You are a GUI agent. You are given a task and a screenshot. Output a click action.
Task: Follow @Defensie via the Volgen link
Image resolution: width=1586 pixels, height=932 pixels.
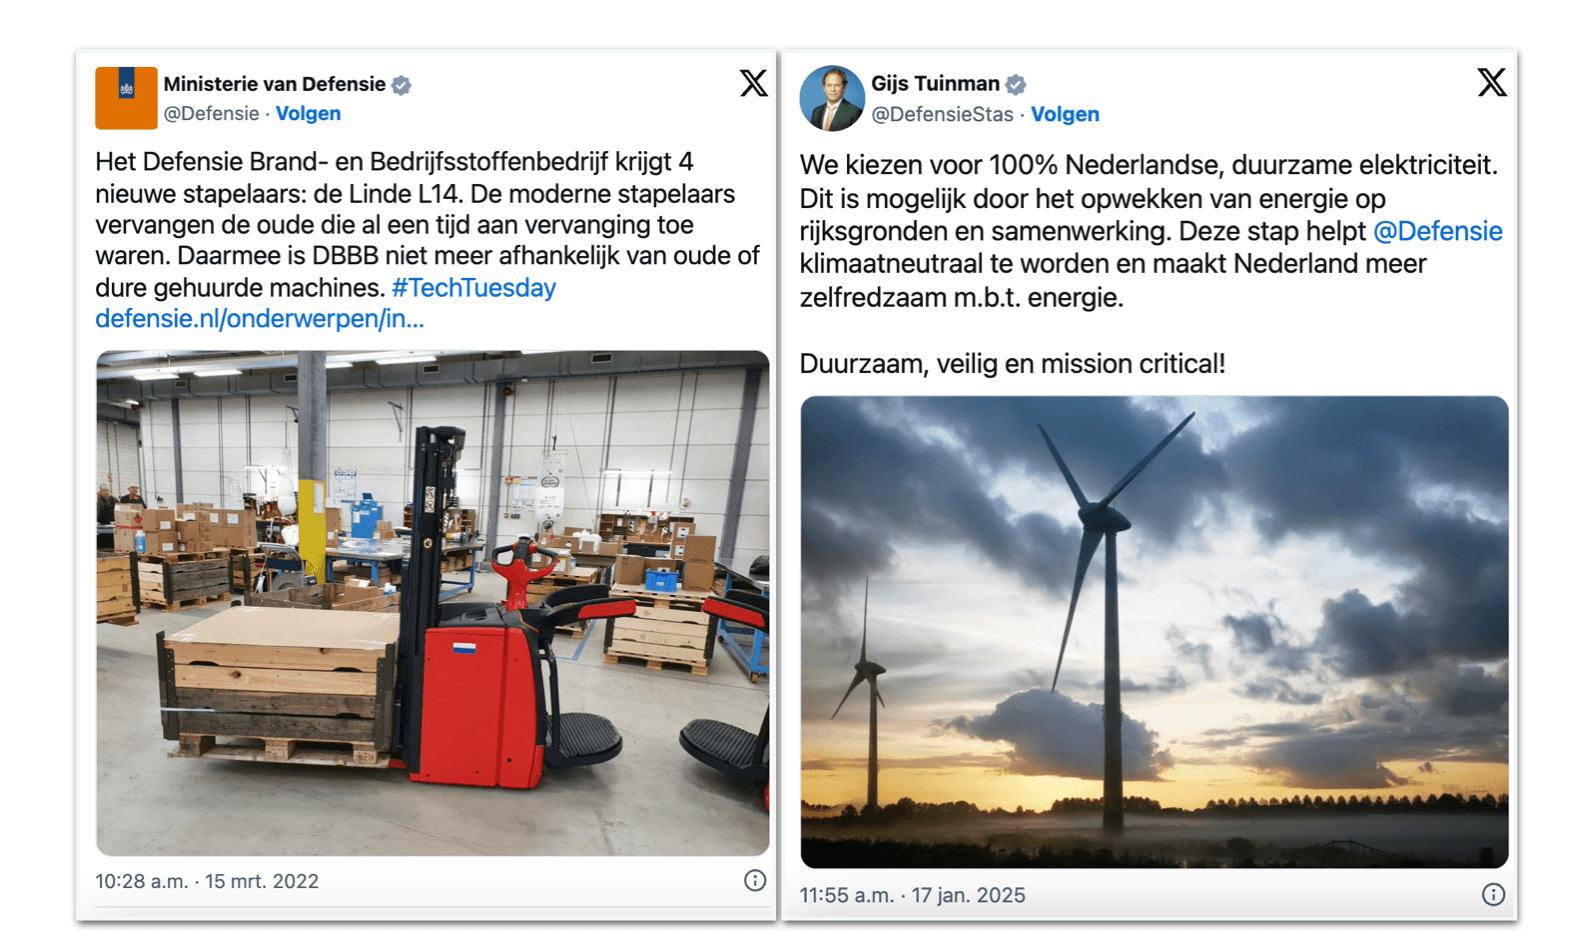pyautogui.click(x=308, y=113)
